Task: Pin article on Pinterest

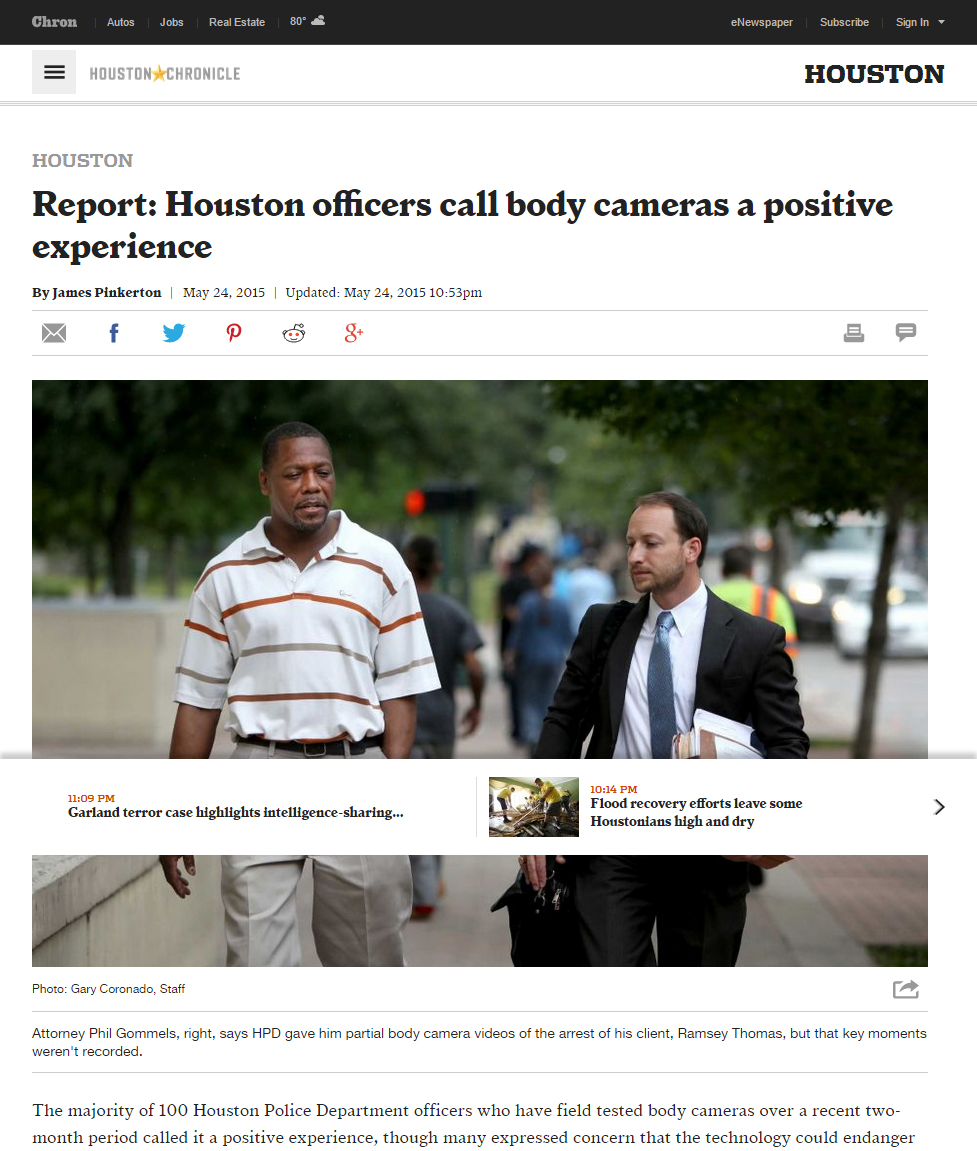Action: coord(233,333)
